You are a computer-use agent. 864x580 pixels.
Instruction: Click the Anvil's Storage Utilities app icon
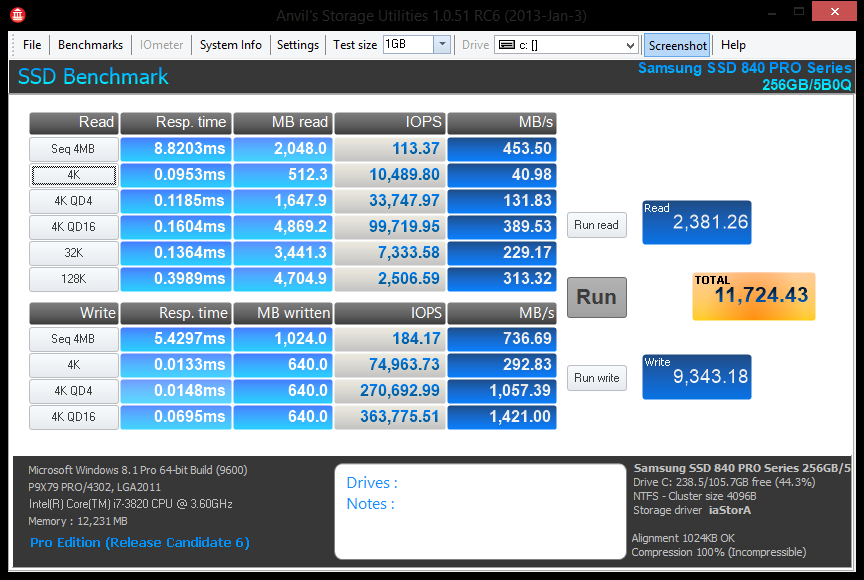click(x=18, y=15)
